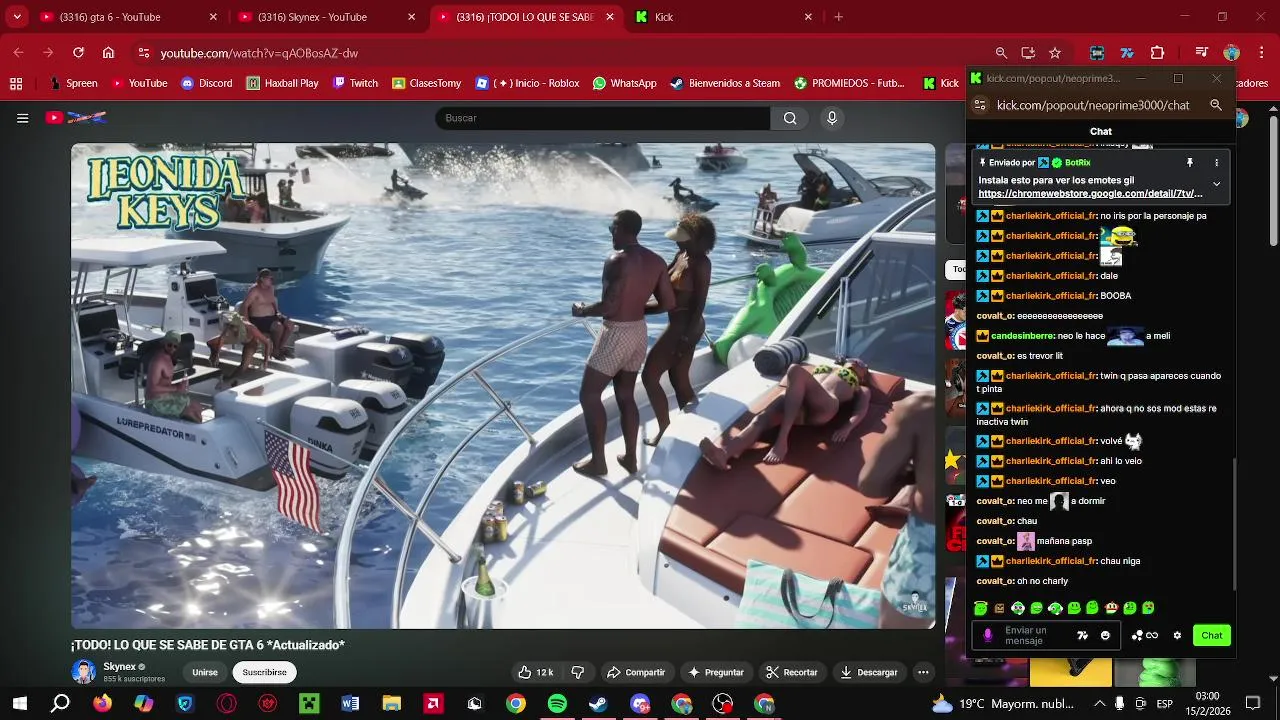Open WhatsApp bookmark
1280x720 pixels.
point(624,83)
